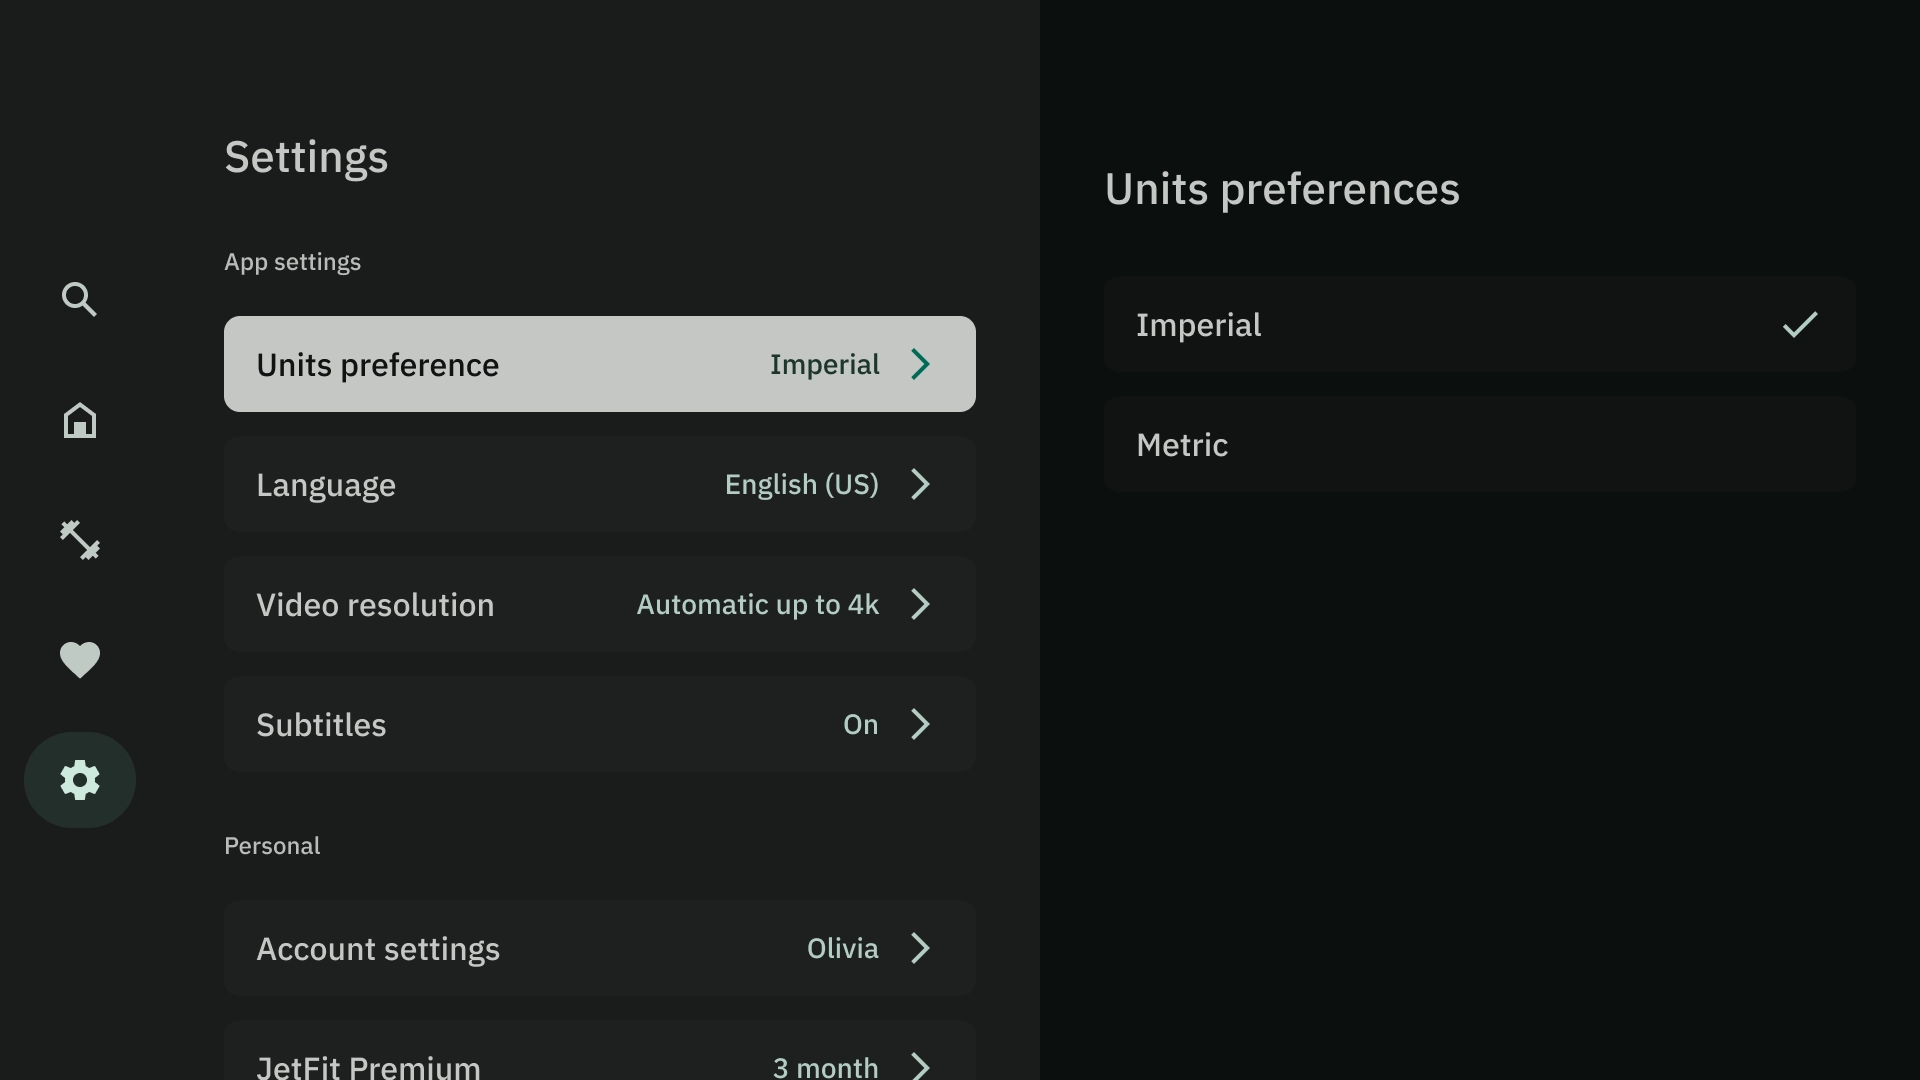The width and height of the screenshot is (1920, 1080).
Task: Enable Imperial checkmark selection
Action: [1799, 324]
